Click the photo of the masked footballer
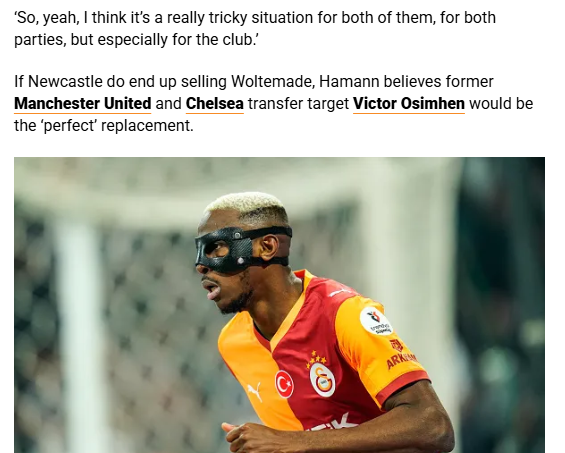565x453 pixels. [279, 305]
